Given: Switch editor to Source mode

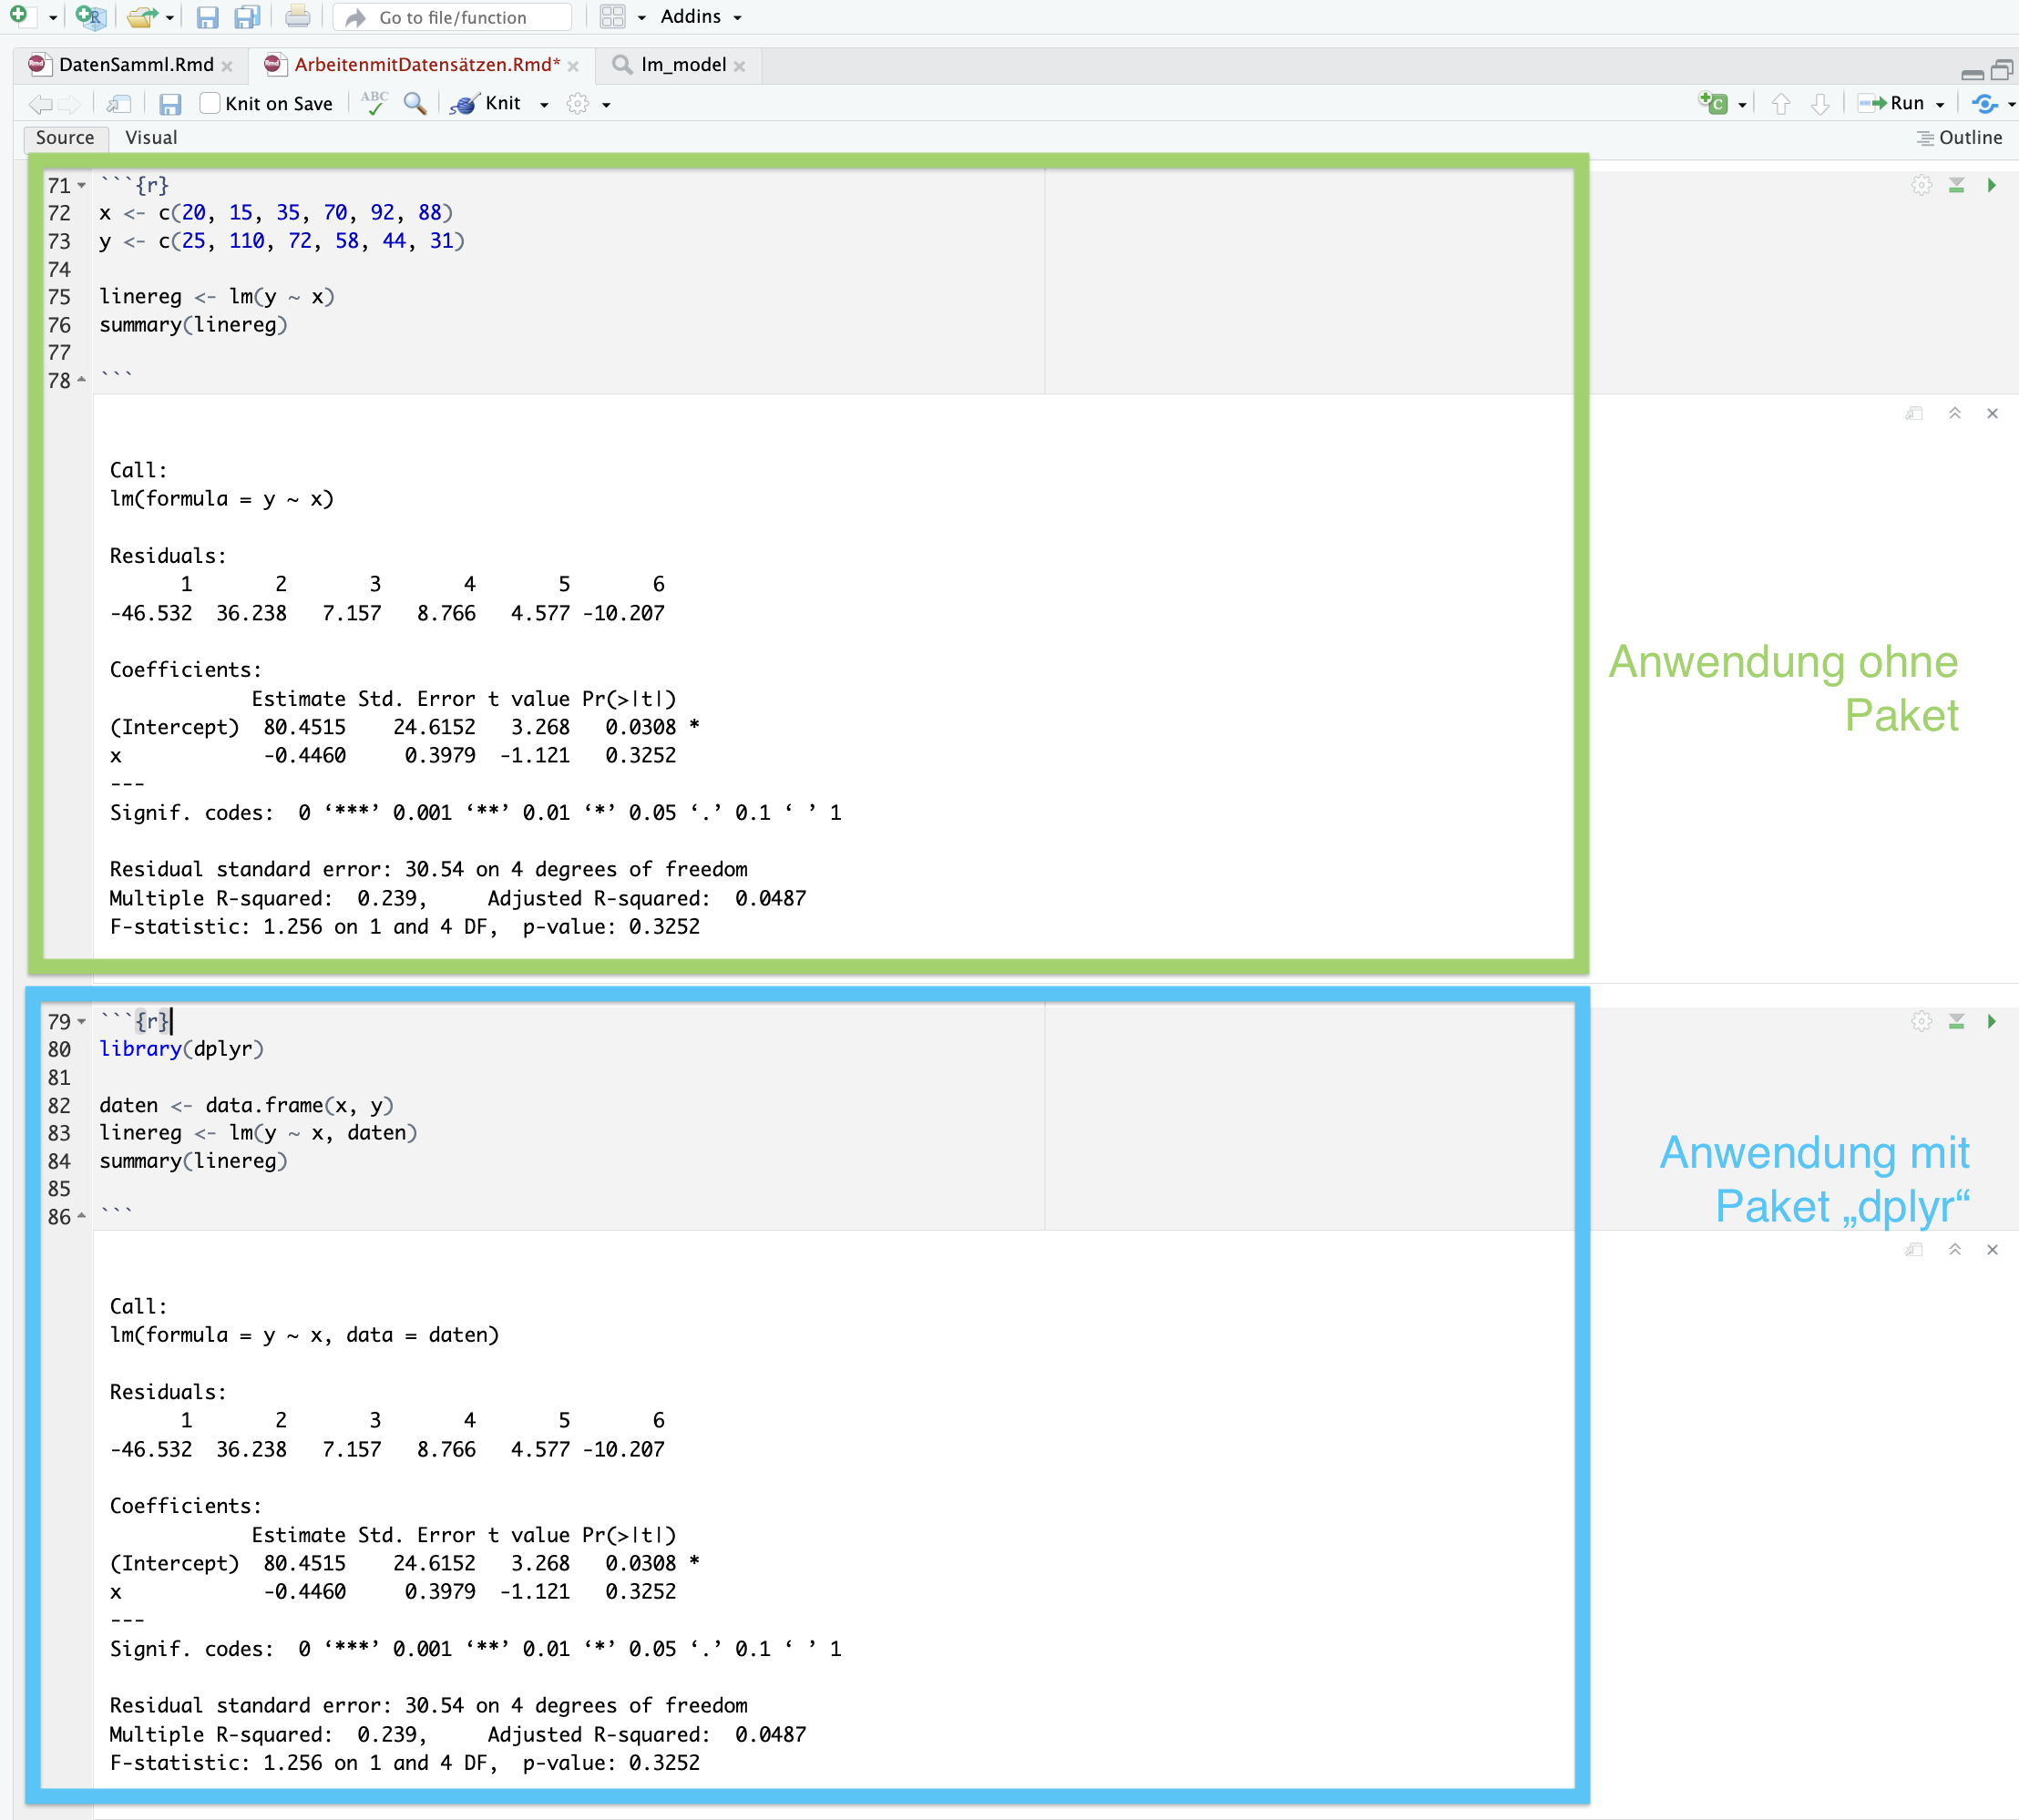Looking at the screenshot, I should pos(65,138).
